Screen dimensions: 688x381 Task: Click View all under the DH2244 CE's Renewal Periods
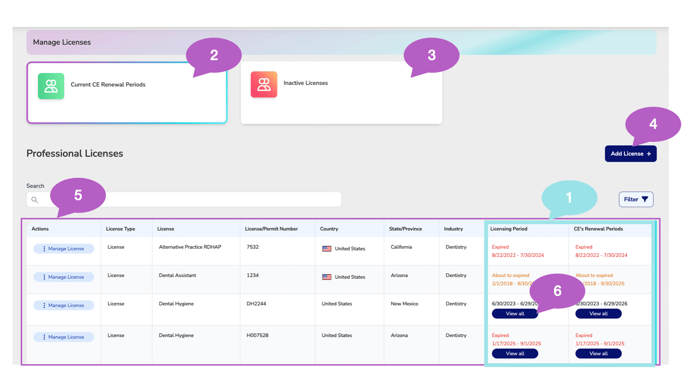598,314
